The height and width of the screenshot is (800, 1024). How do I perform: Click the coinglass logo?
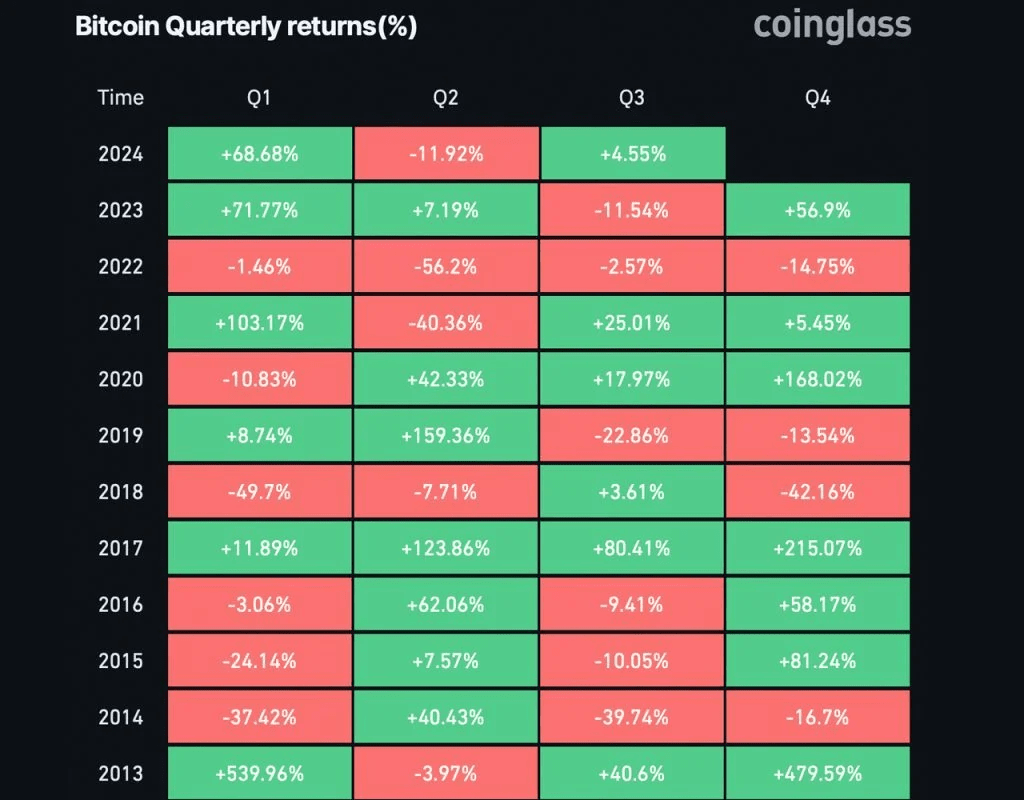click(832, 26)
